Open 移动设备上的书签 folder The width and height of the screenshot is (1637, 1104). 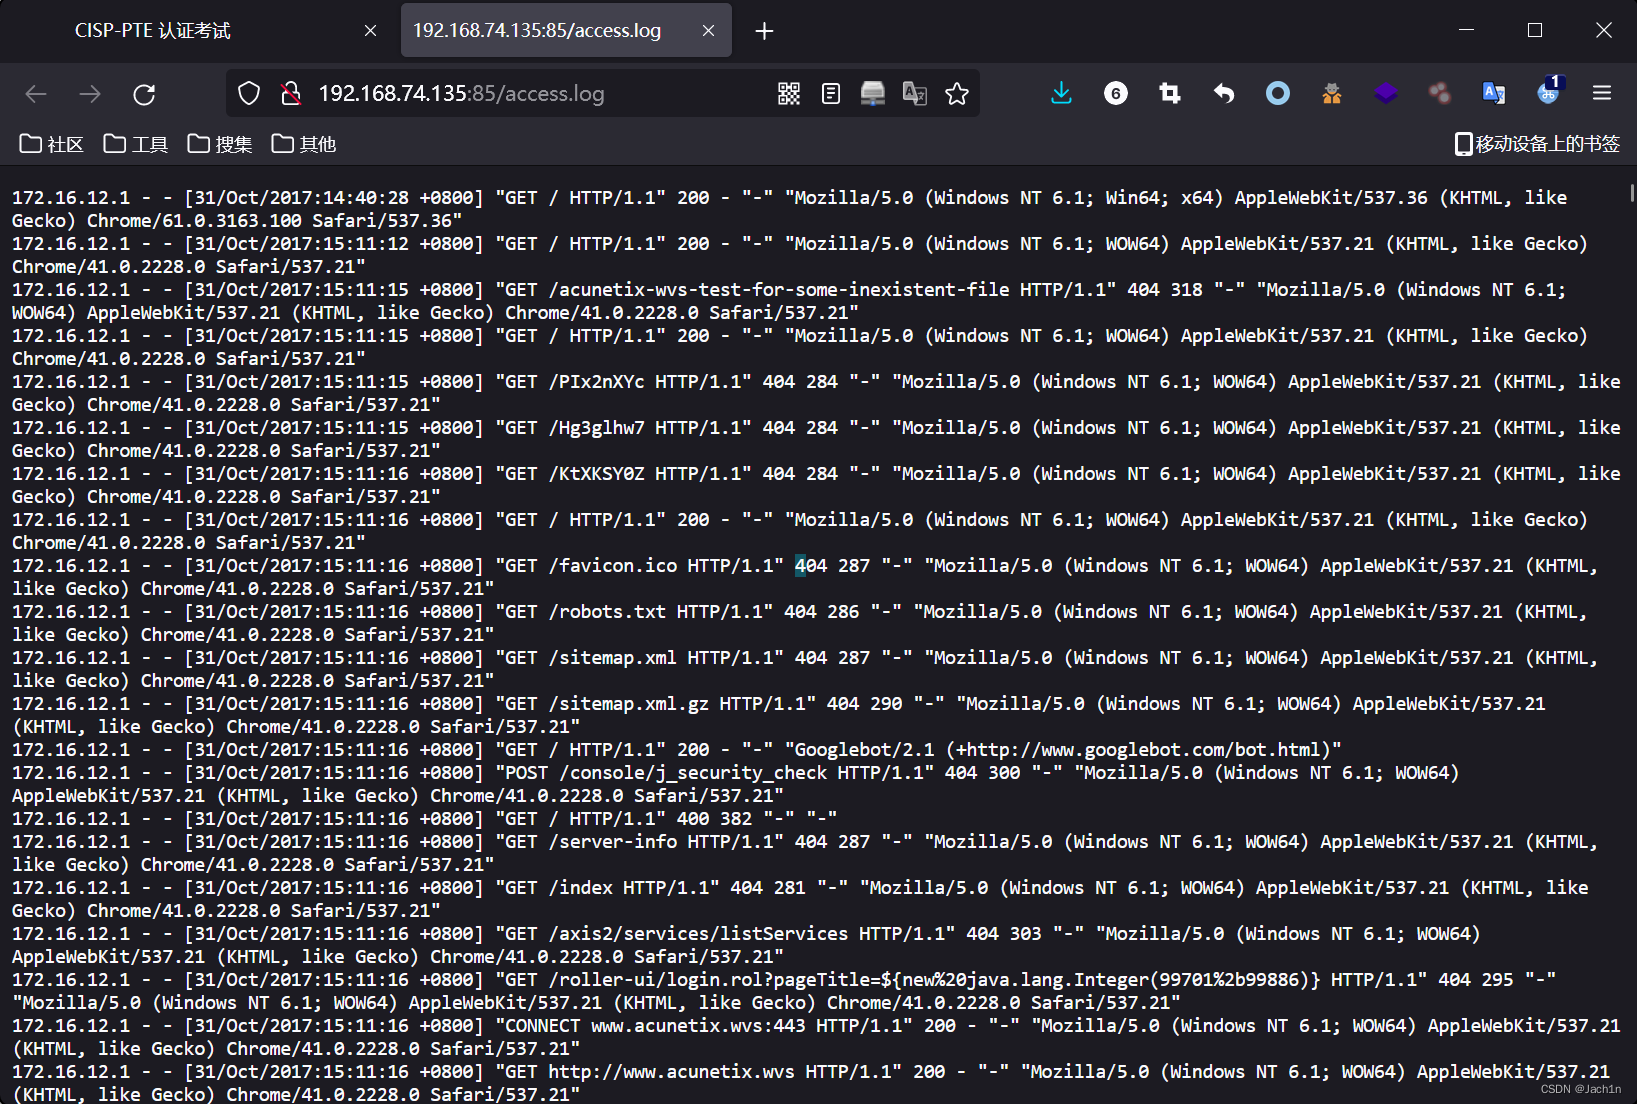[x=1537, y=144]
